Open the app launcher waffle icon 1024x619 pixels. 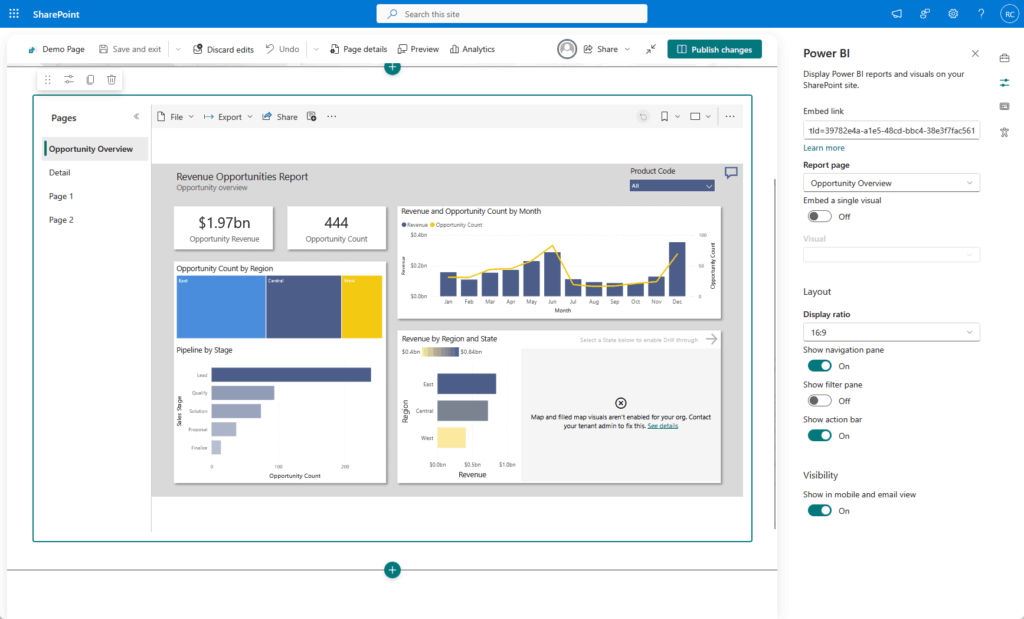coord(14,14)
